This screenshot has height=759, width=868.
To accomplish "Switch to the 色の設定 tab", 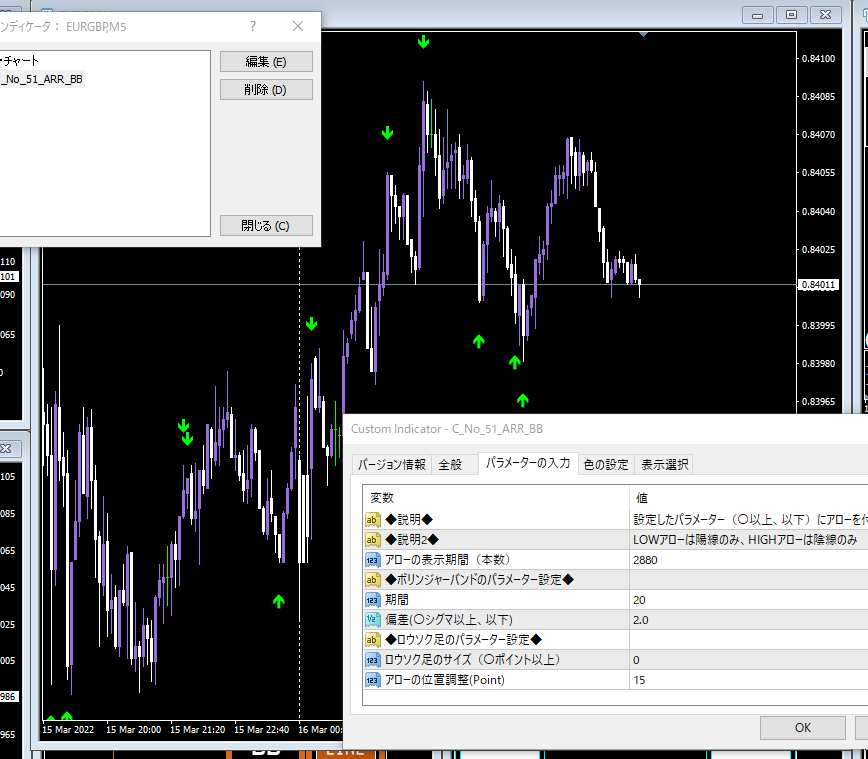I will (x=606, y=464).
